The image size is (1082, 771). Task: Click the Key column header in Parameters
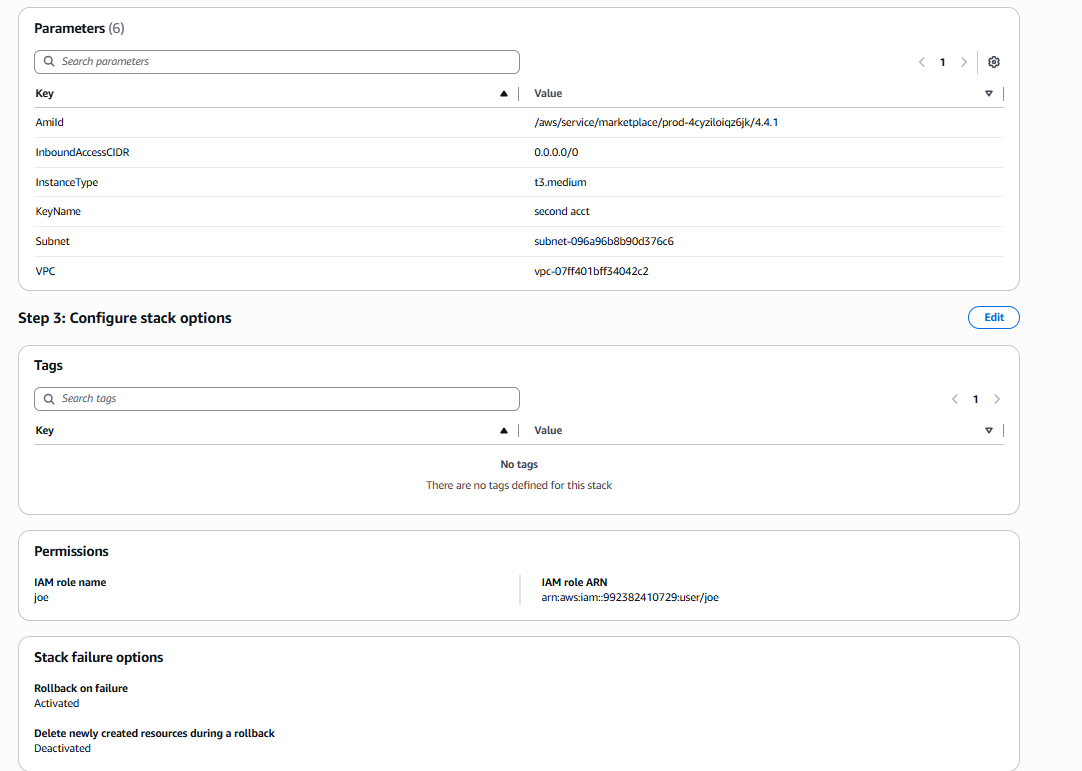[45, 94]
